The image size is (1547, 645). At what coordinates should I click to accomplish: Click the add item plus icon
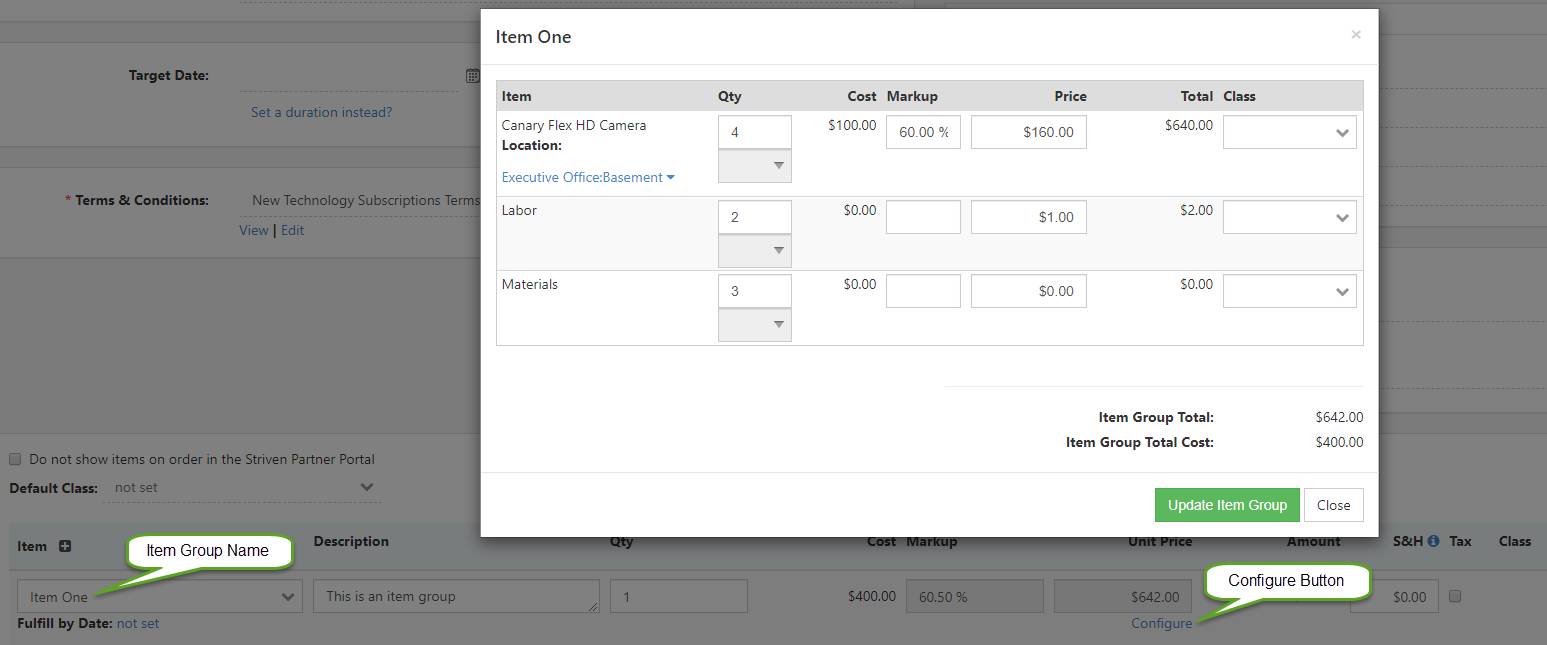point(63,546)
